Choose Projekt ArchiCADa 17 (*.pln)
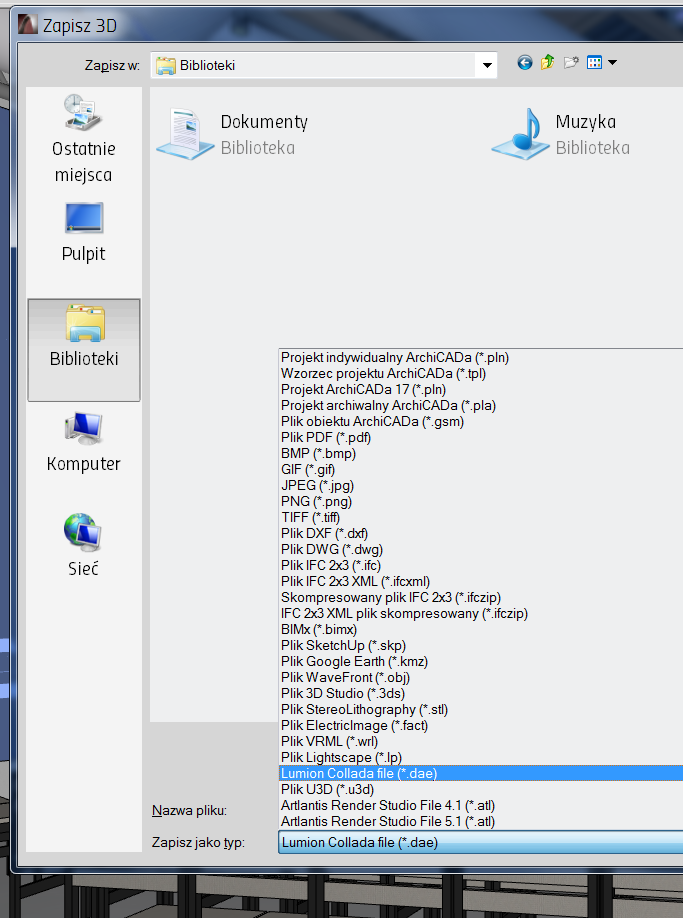The height and width of the screenshot is (918, 683). click(x=480, y=389)
